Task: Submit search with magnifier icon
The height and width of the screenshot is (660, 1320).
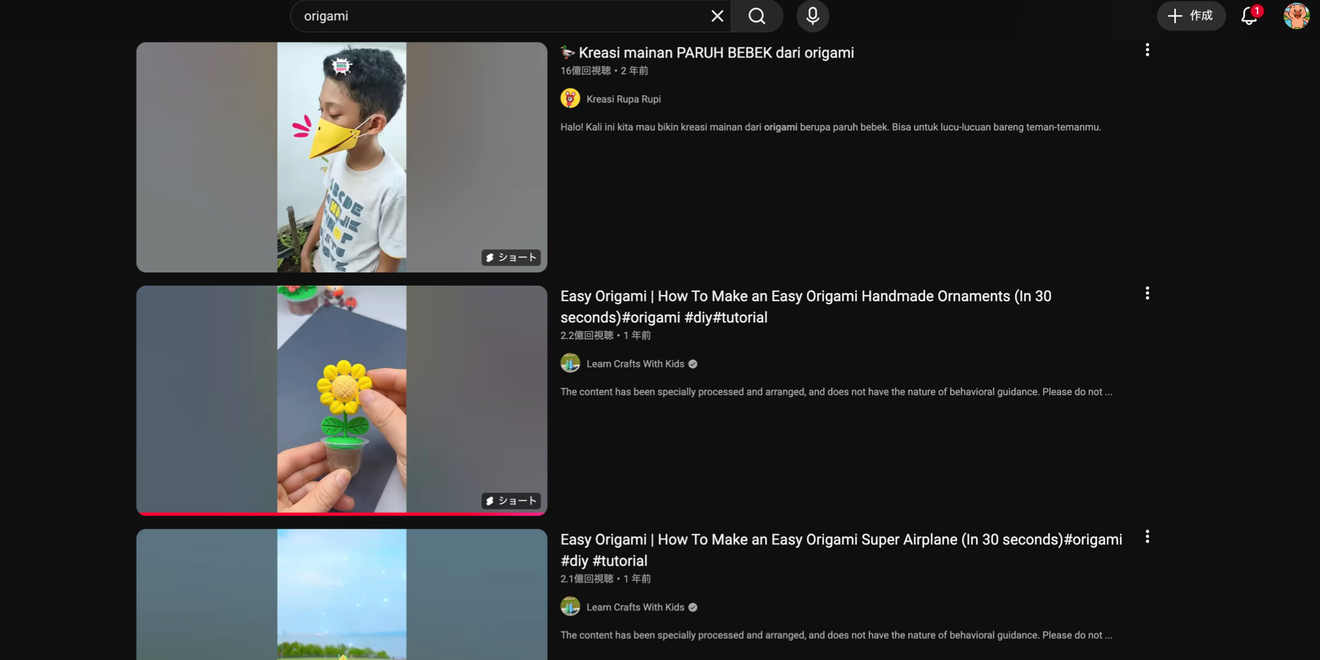Action: (757, 16)
